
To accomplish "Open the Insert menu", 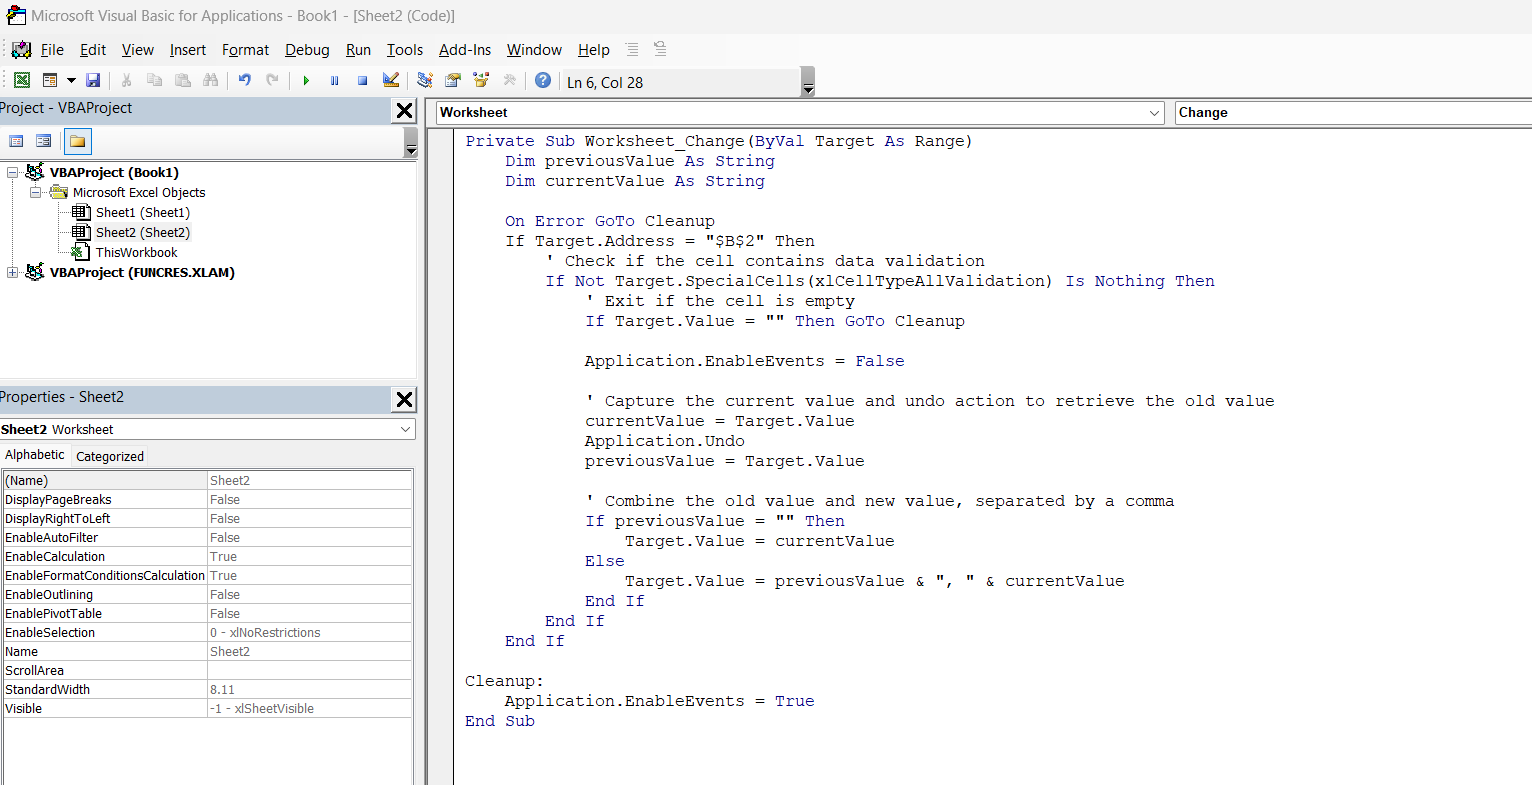I will 188,50.
